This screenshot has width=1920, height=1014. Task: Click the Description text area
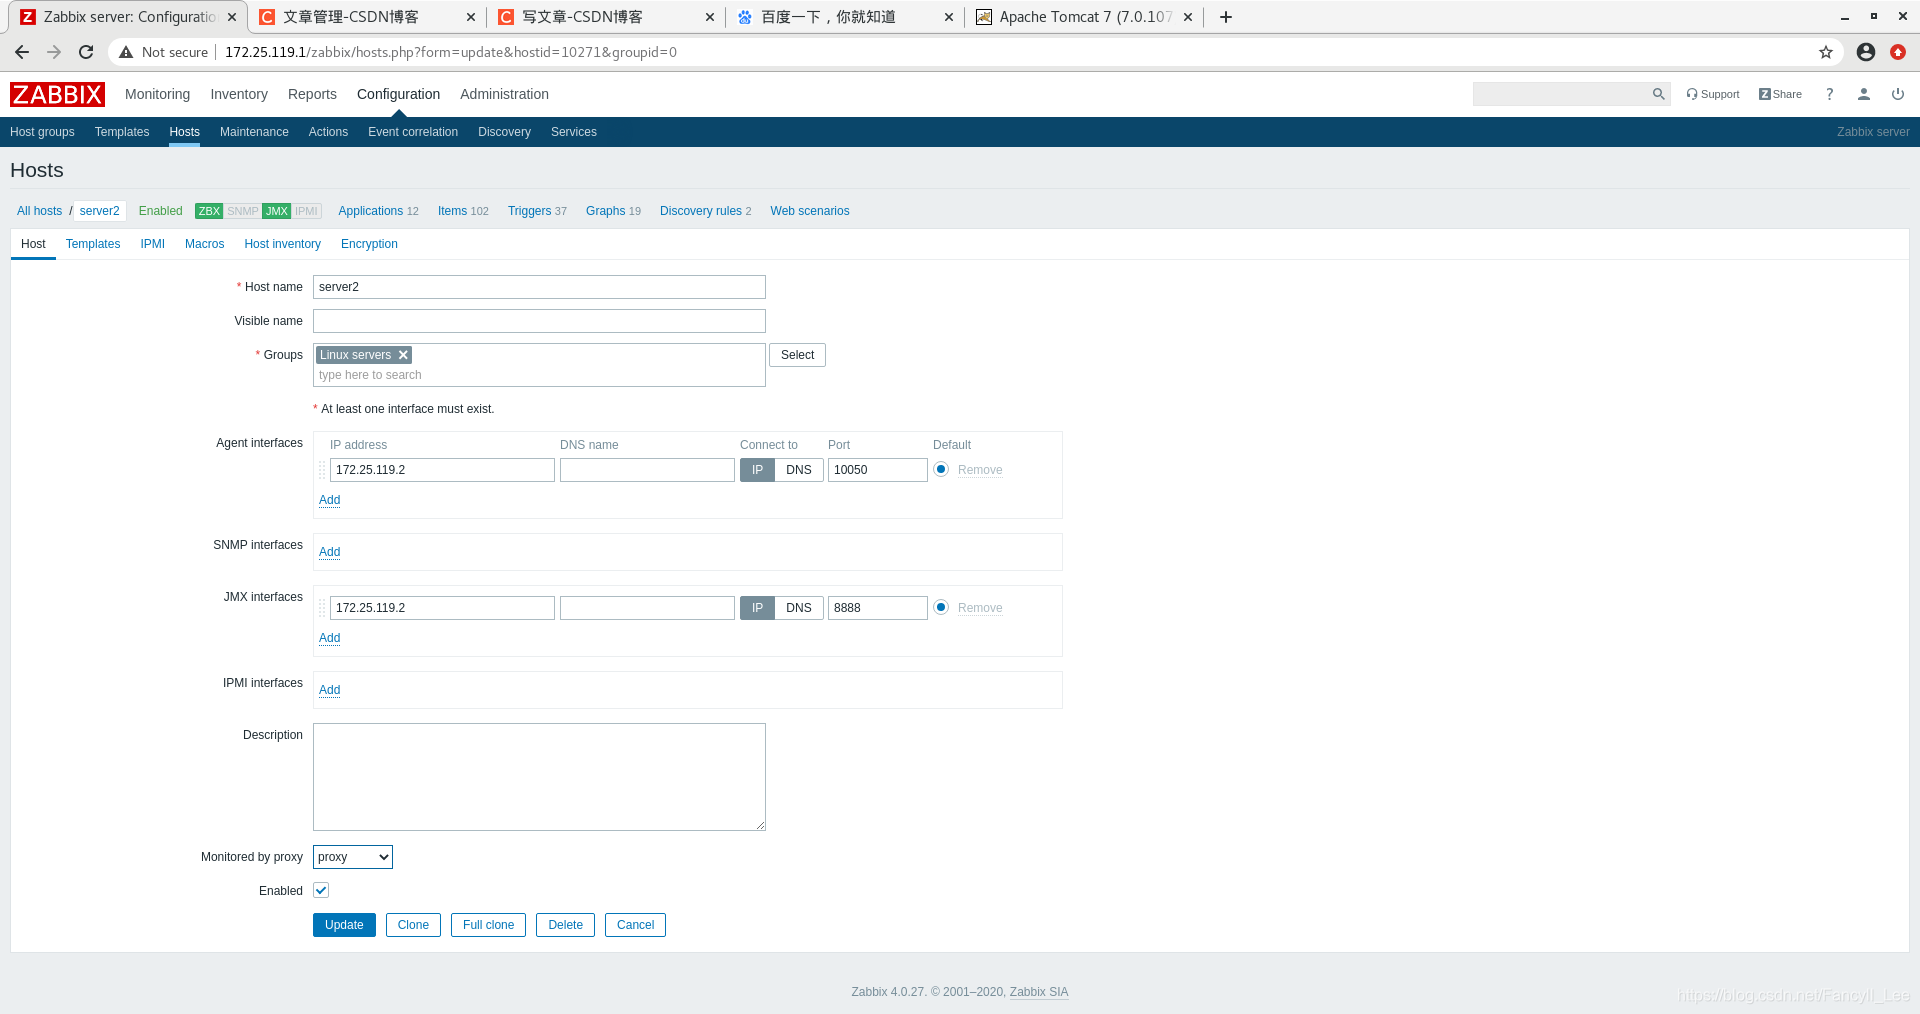[539, 777]
